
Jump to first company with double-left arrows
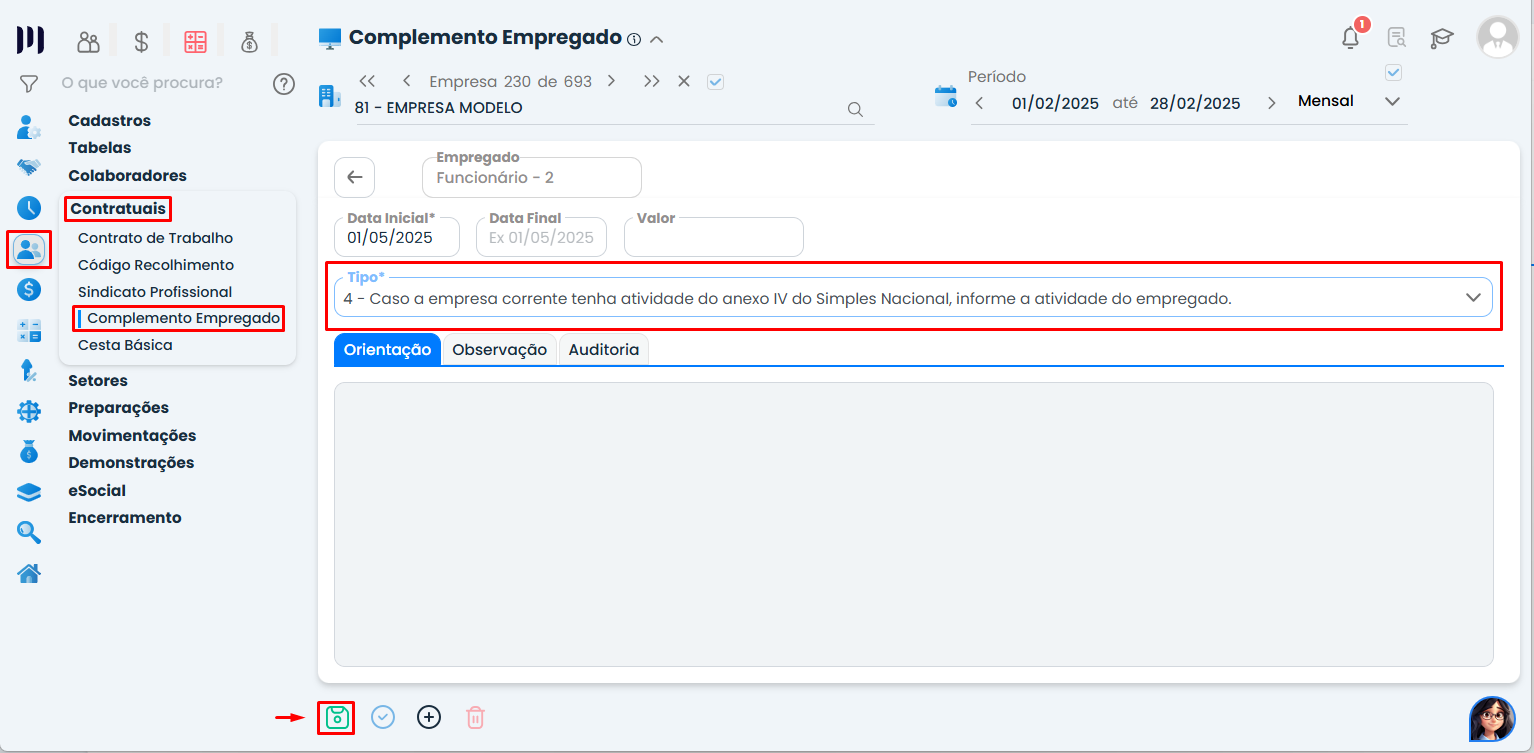[367, 82]
